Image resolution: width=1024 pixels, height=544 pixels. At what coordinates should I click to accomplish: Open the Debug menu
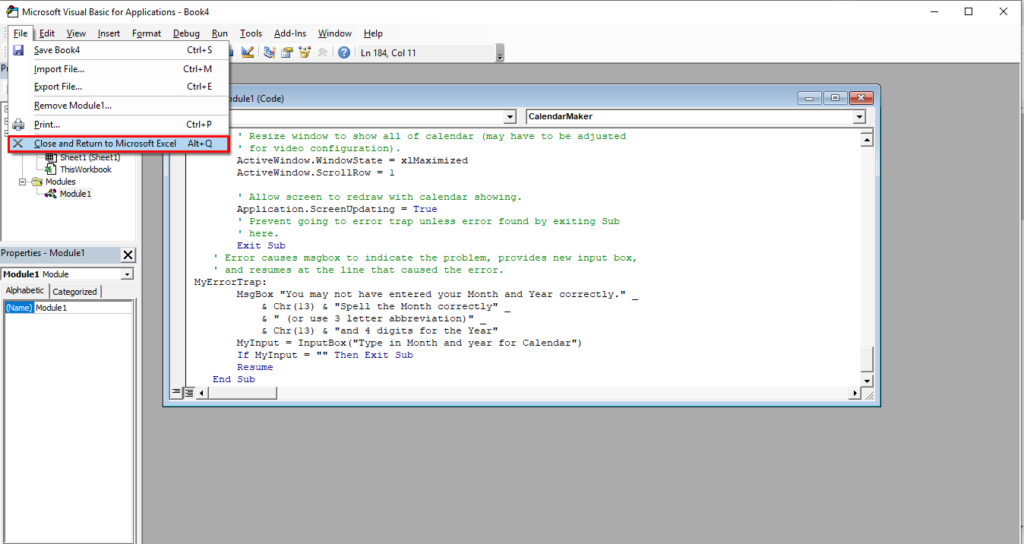[185, 33]
